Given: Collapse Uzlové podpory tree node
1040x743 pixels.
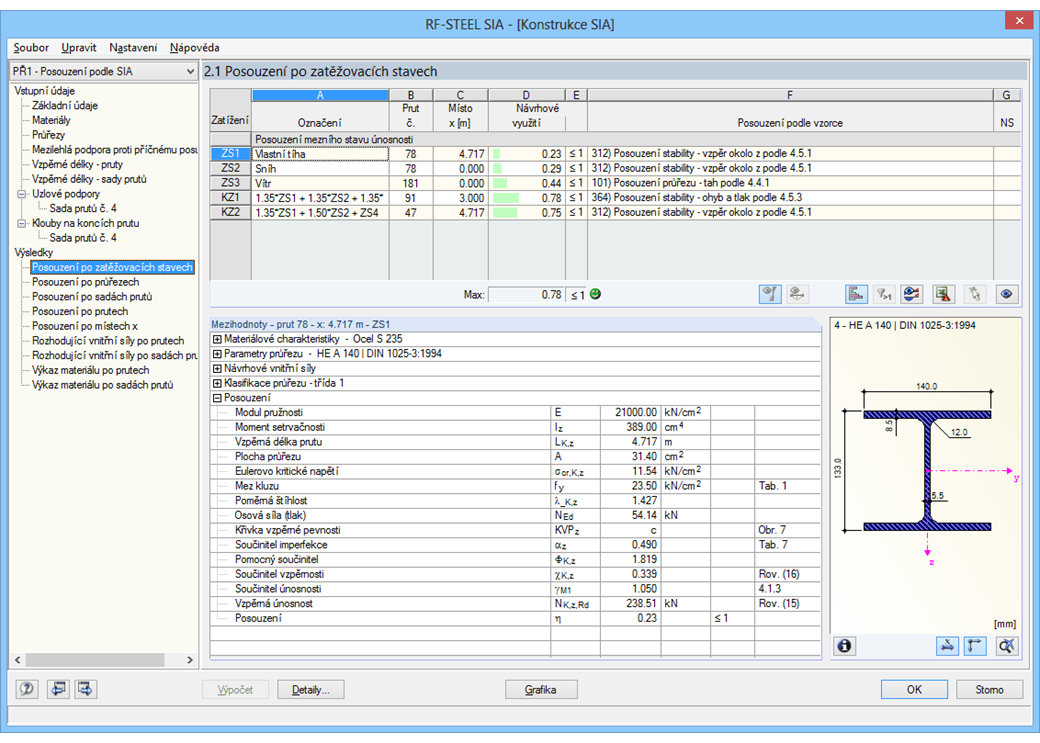Looking at the screenshot, I should tap(21, 194).
